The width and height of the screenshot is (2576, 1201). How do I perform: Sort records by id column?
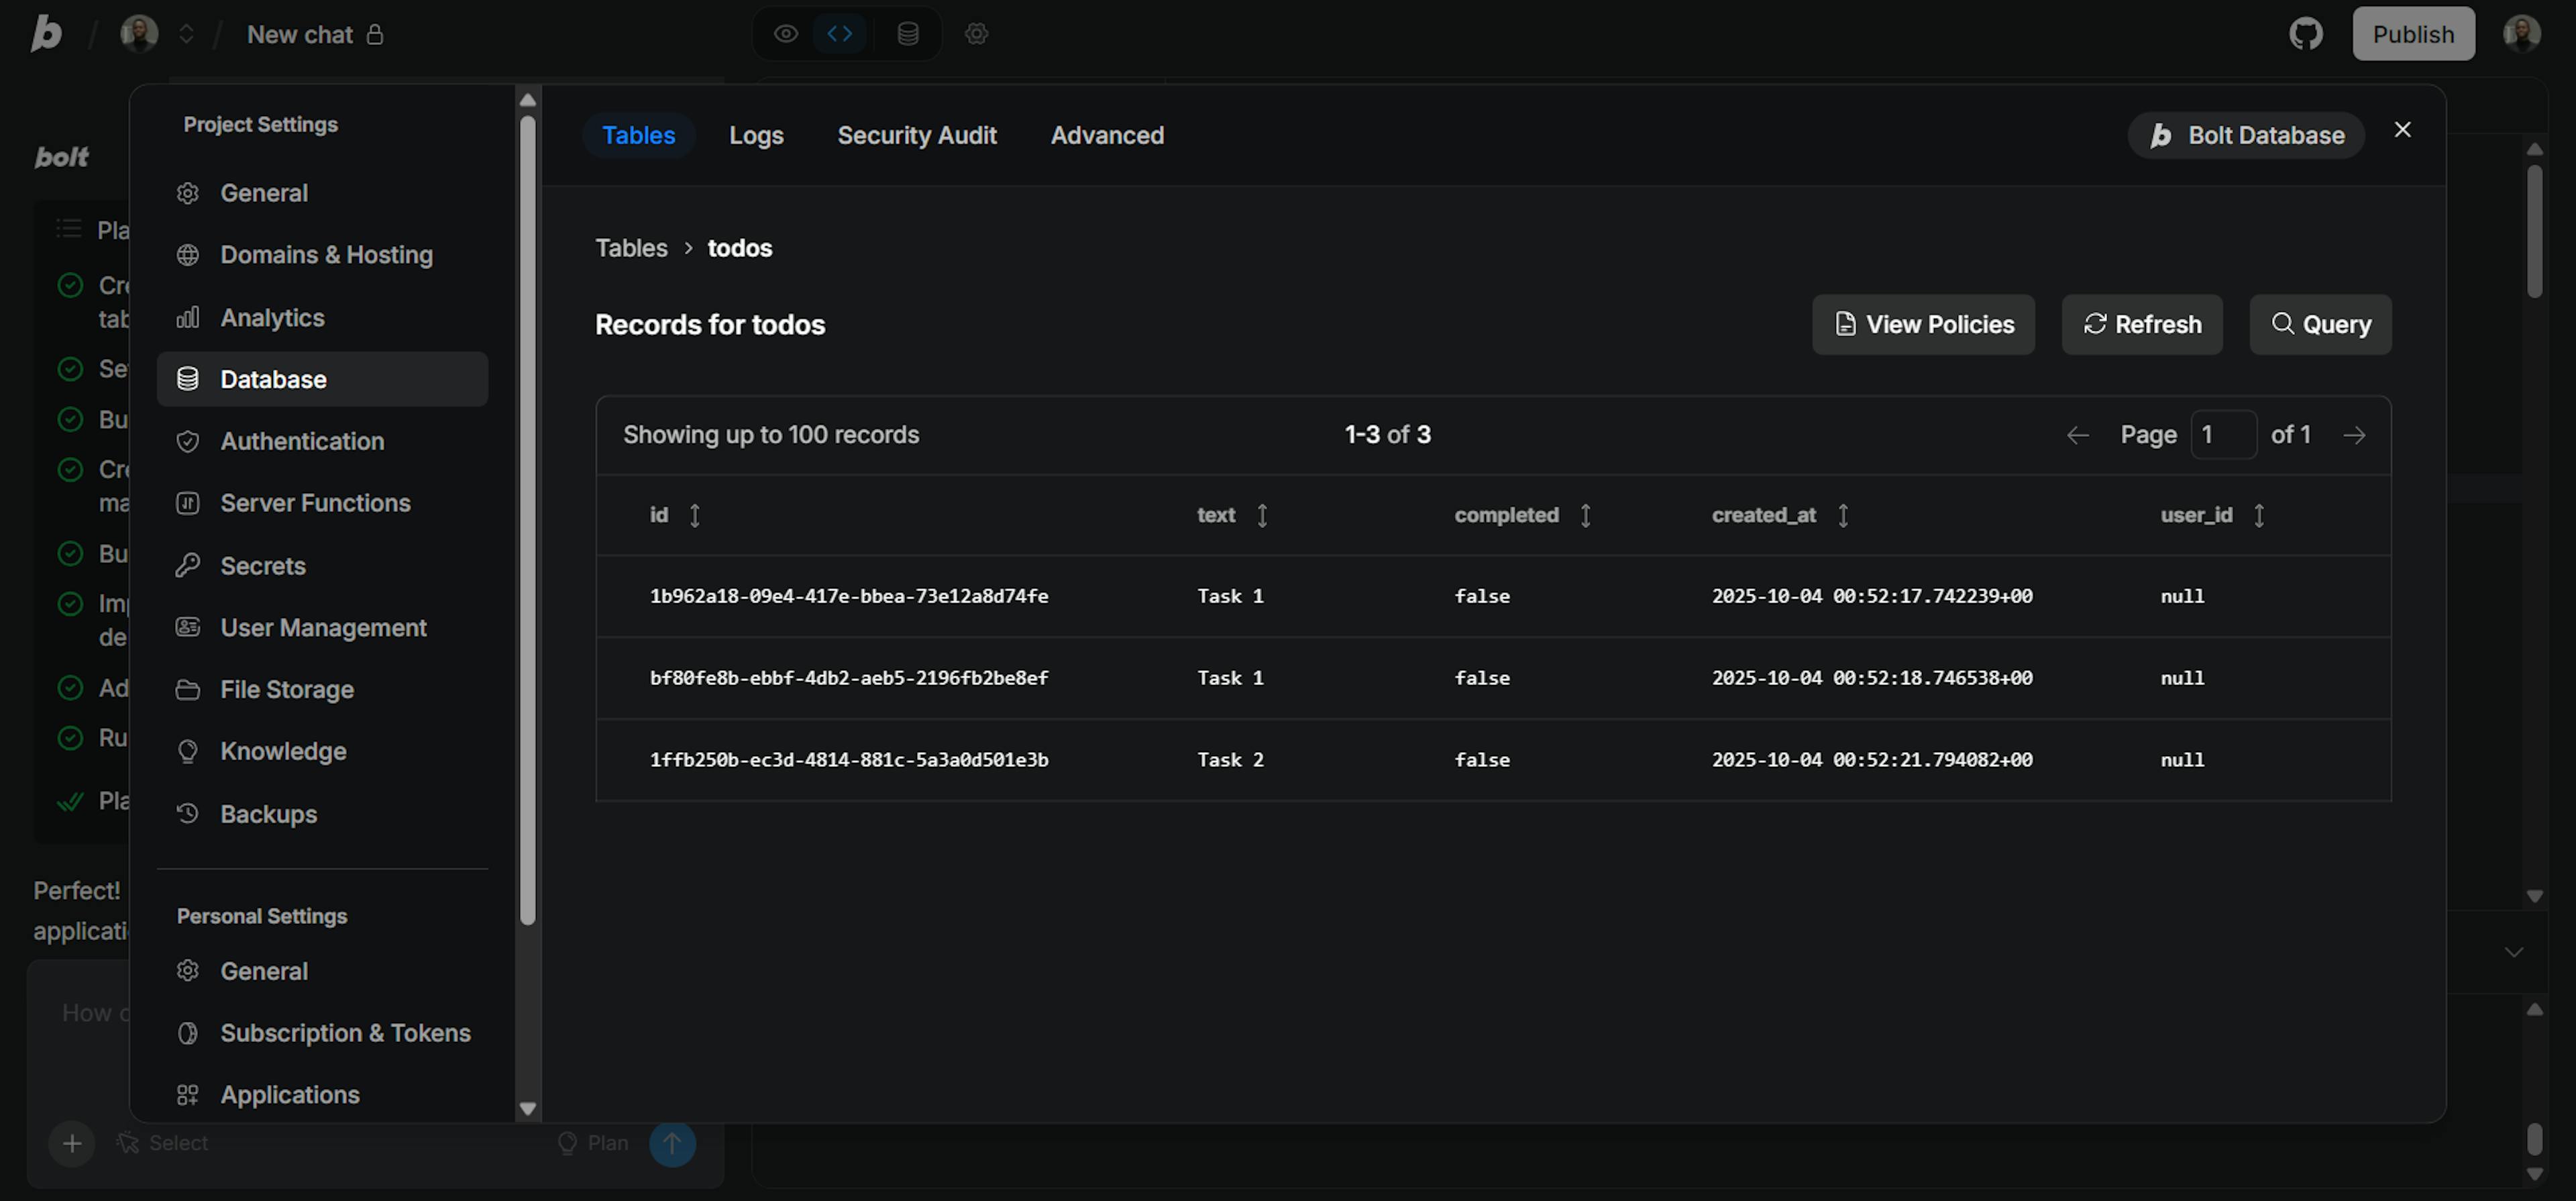(x=694, y=515)
